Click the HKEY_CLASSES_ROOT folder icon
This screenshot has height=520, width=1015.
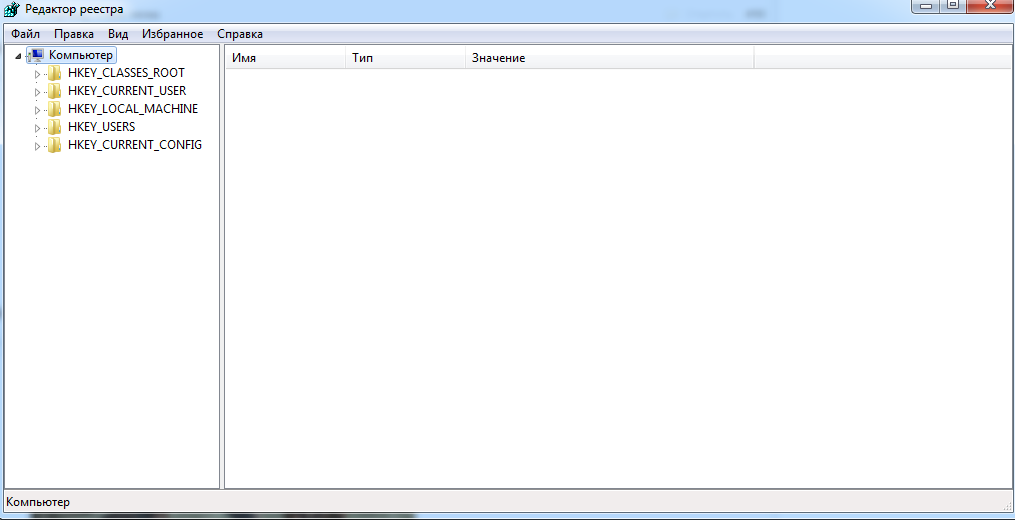55,73
